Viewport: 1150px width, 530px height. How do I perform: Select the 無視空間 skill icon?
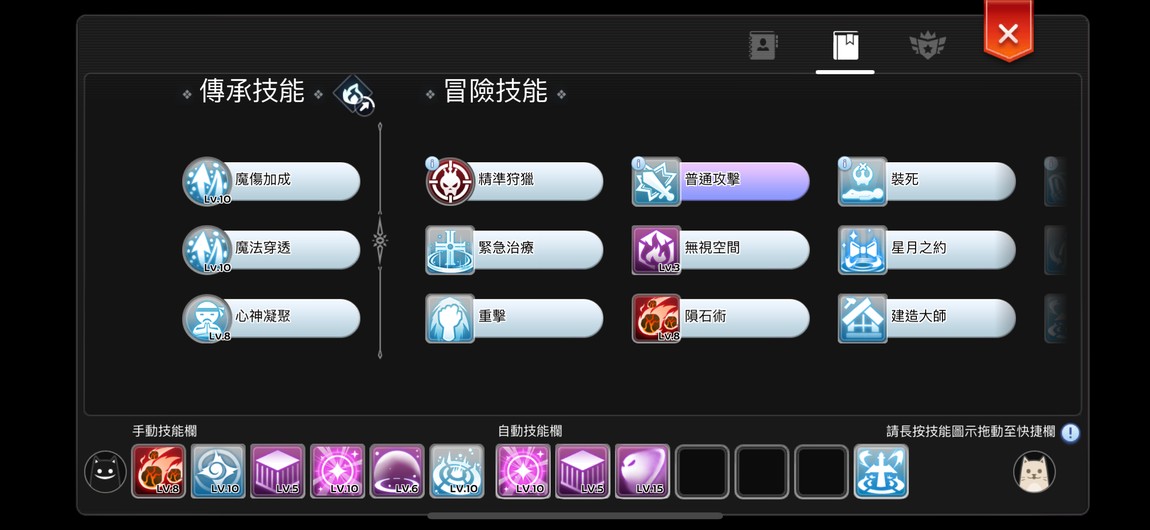tap(656, 250)
